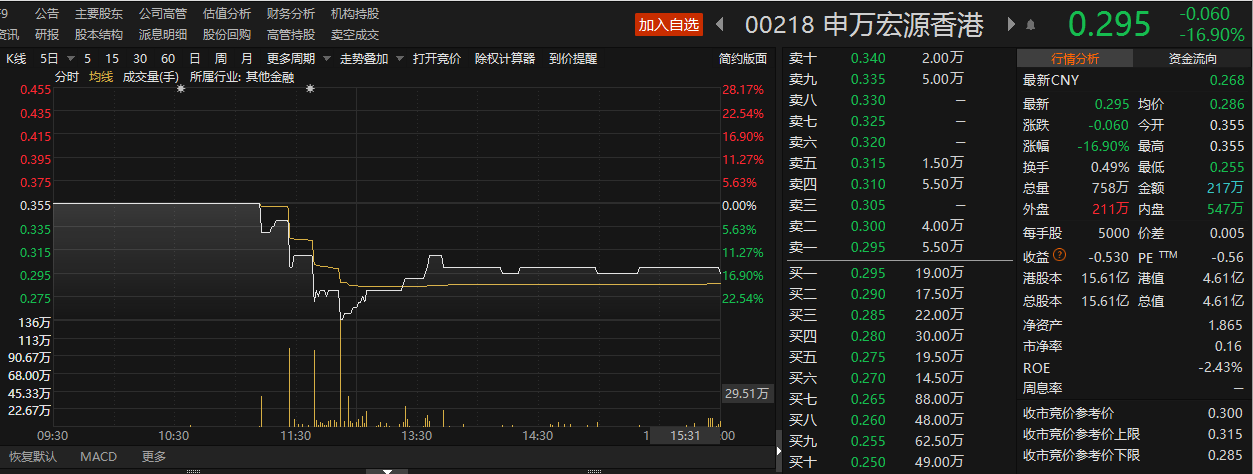Select the 周 weekly period
The image size is (1253, 474).
point(220,59)
